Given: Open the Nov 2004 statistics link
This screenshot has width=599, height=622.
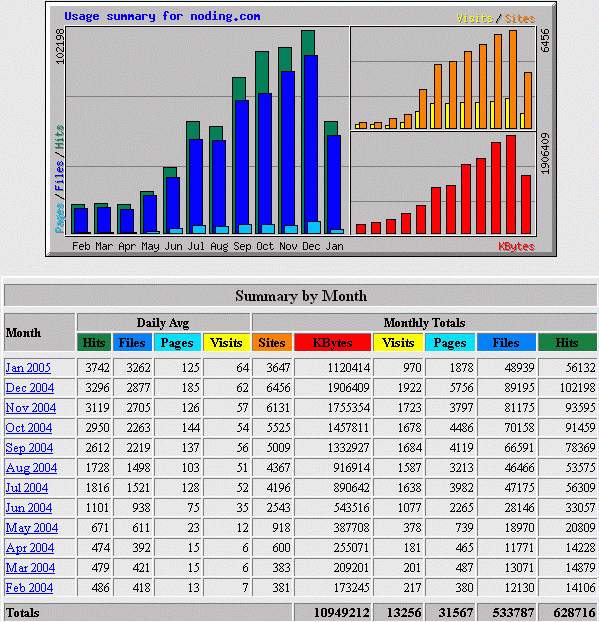Looking at the screenshot, I should (31, 408).
